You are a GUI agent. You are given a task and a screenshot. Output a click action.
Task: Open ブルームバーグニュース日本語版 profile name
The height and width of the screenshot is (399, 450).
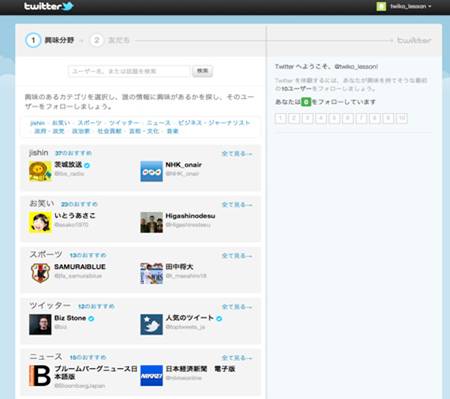(x=96, y=373)
